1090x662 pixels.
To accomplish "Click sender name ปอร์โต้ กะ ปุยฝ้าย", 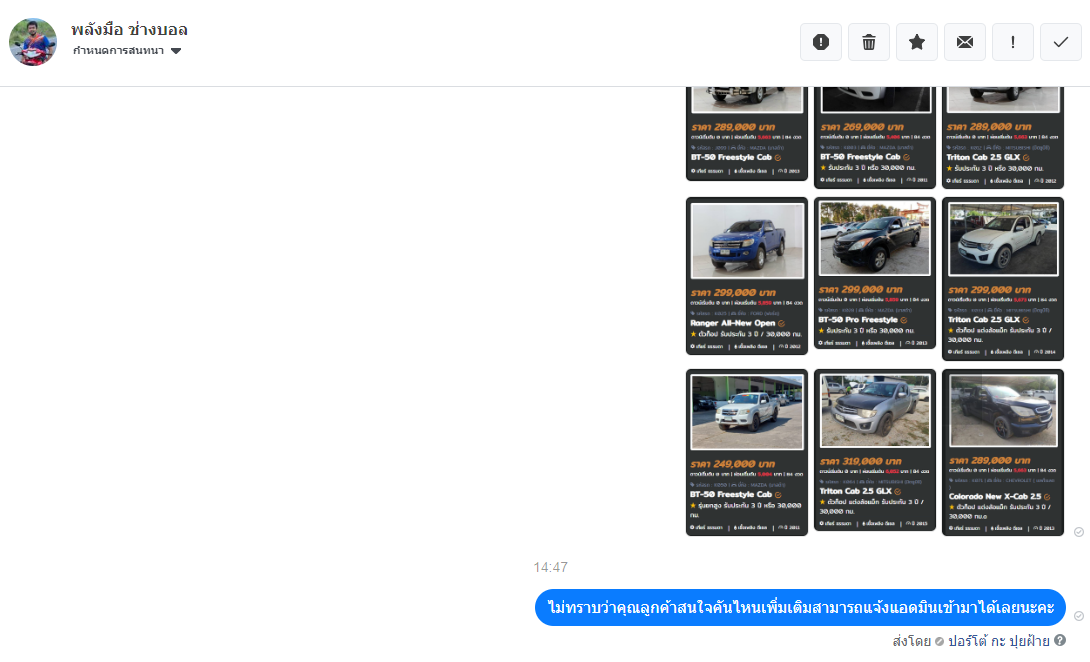I will tap(998, 641).
